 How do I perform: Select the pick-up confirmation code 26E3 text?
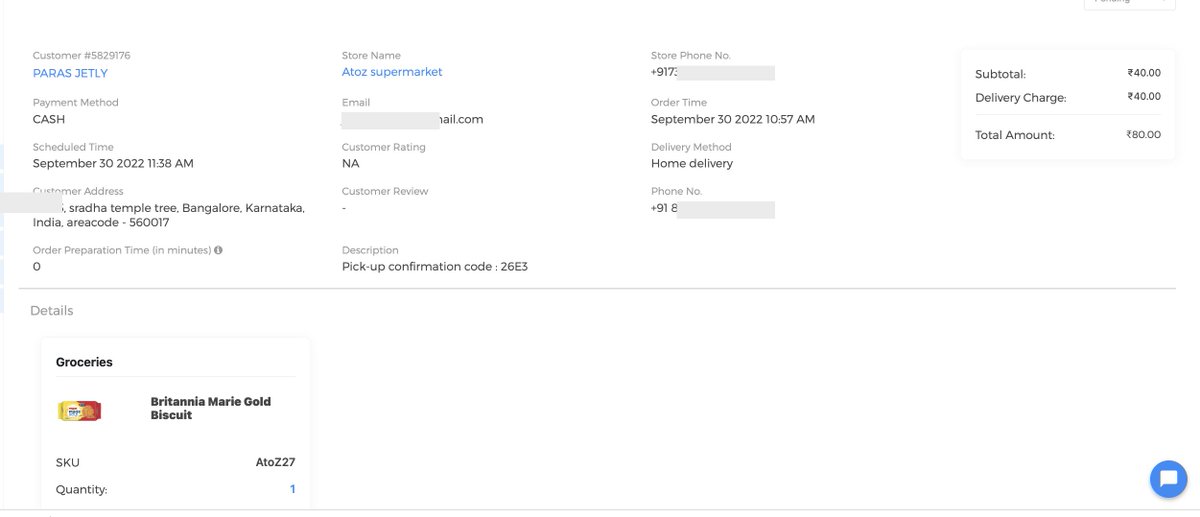[435, 267]
